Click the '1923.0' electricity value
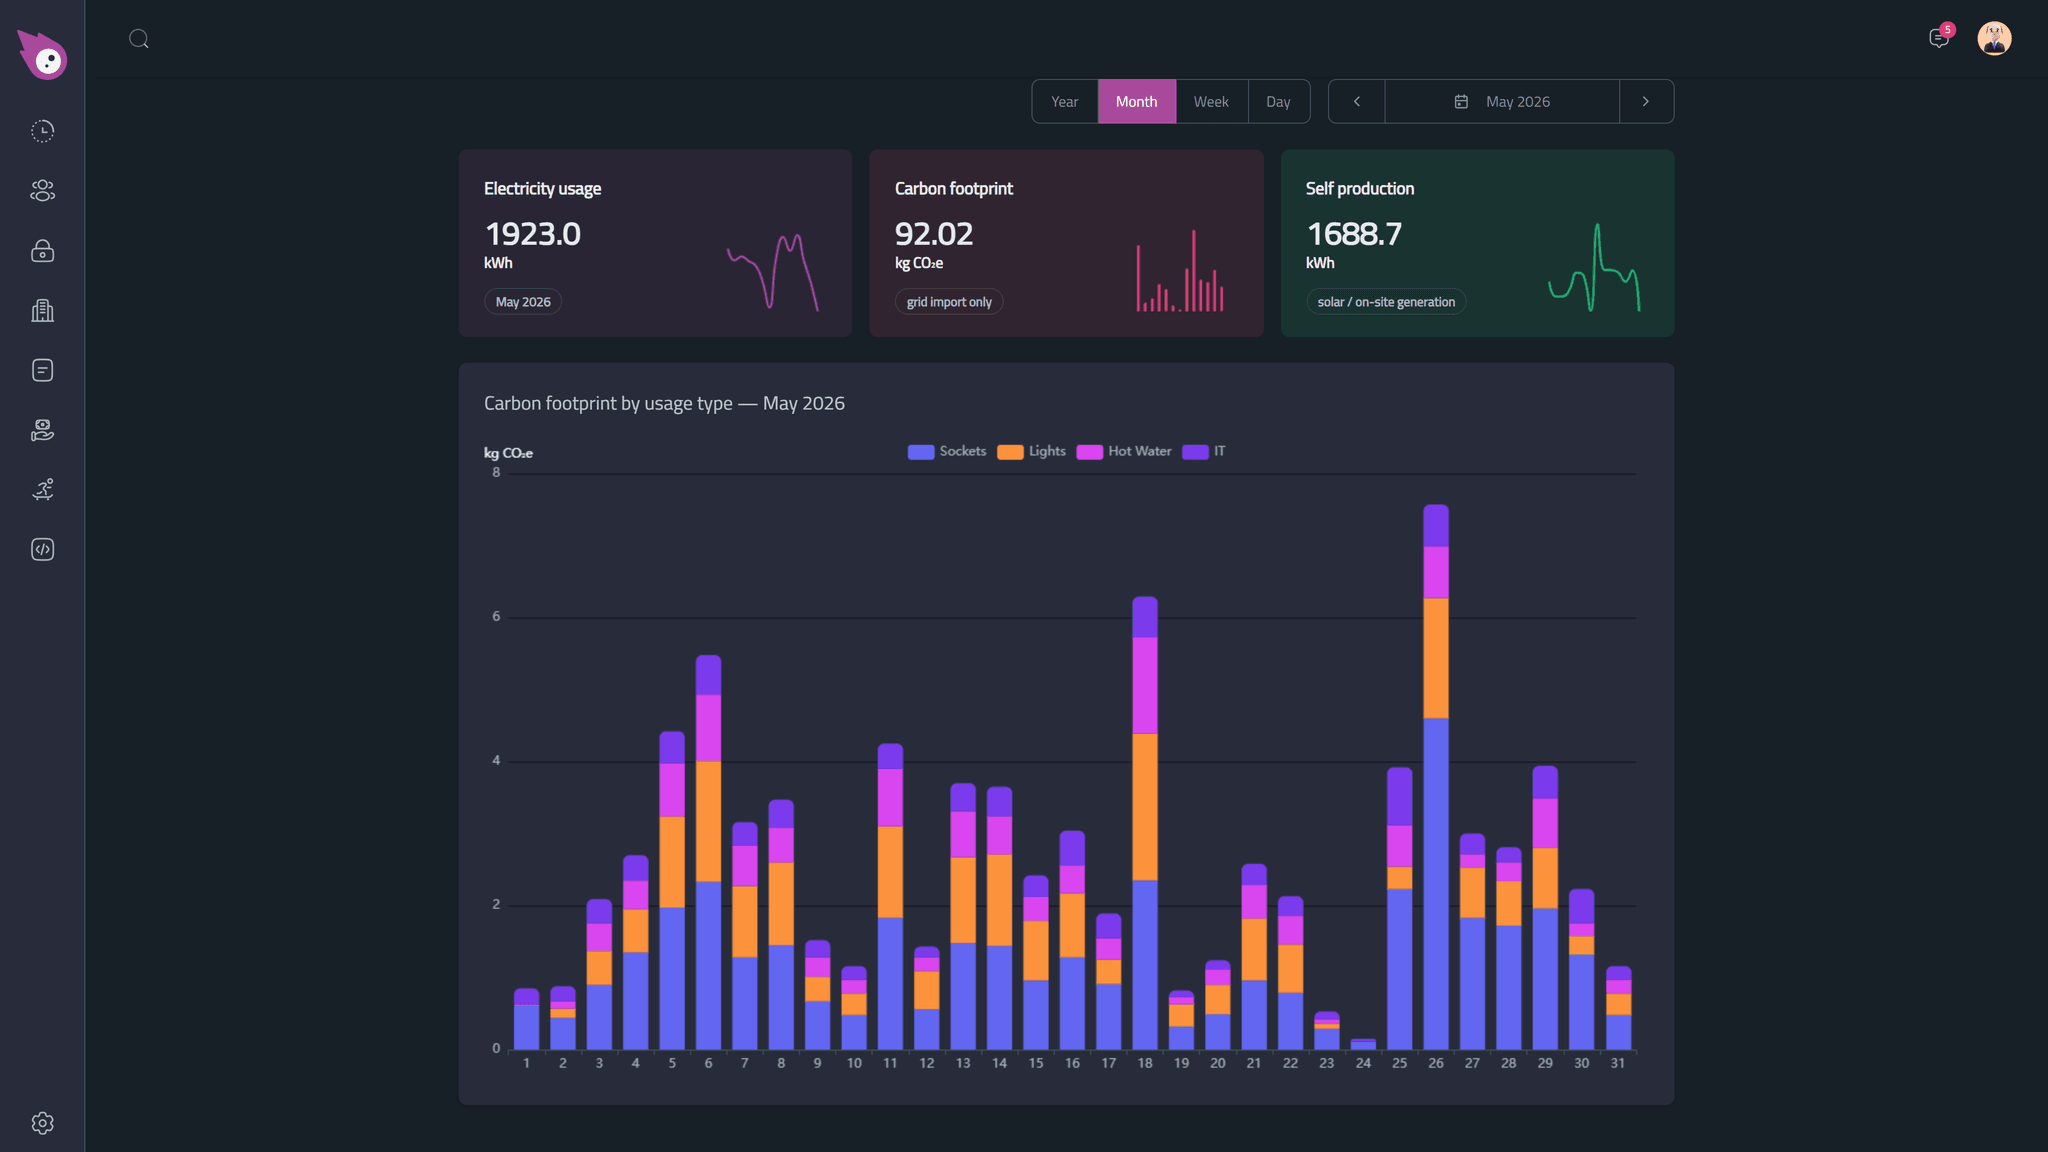This screenshot has height=1152, width=2048. pos(533,234)
